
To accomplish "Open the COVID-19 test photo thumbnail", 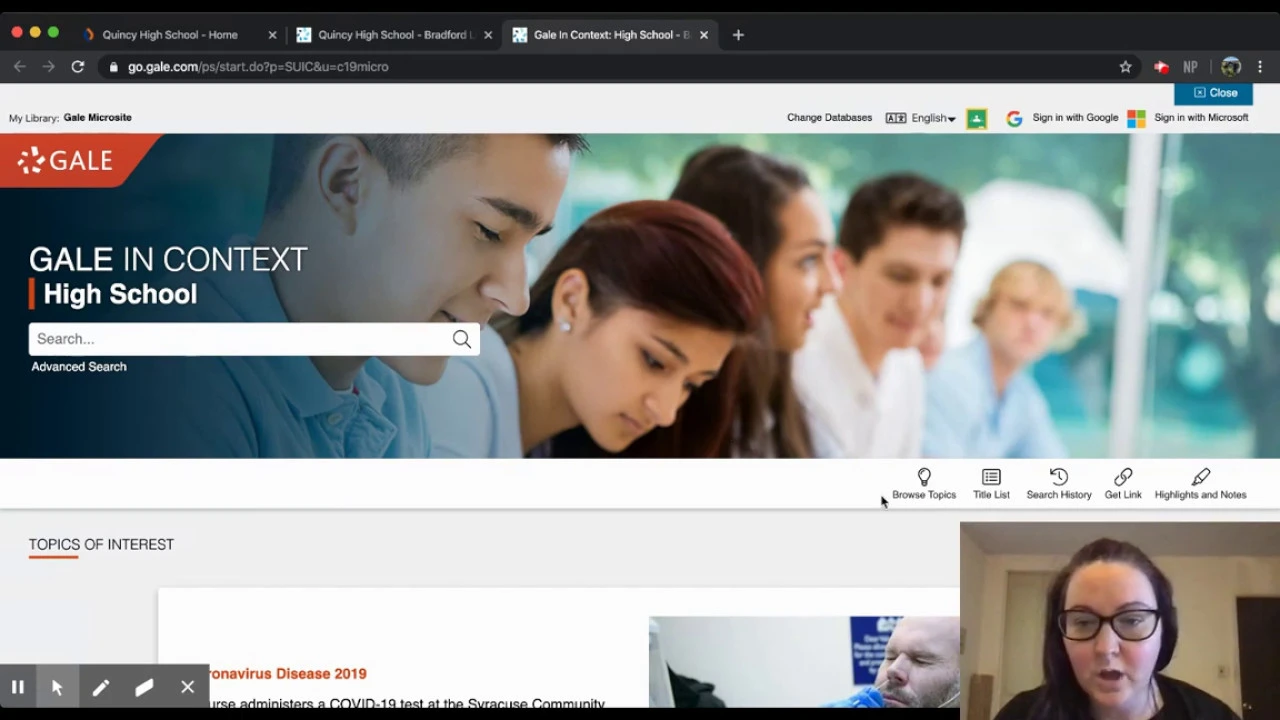I will [x=804, y=662].
